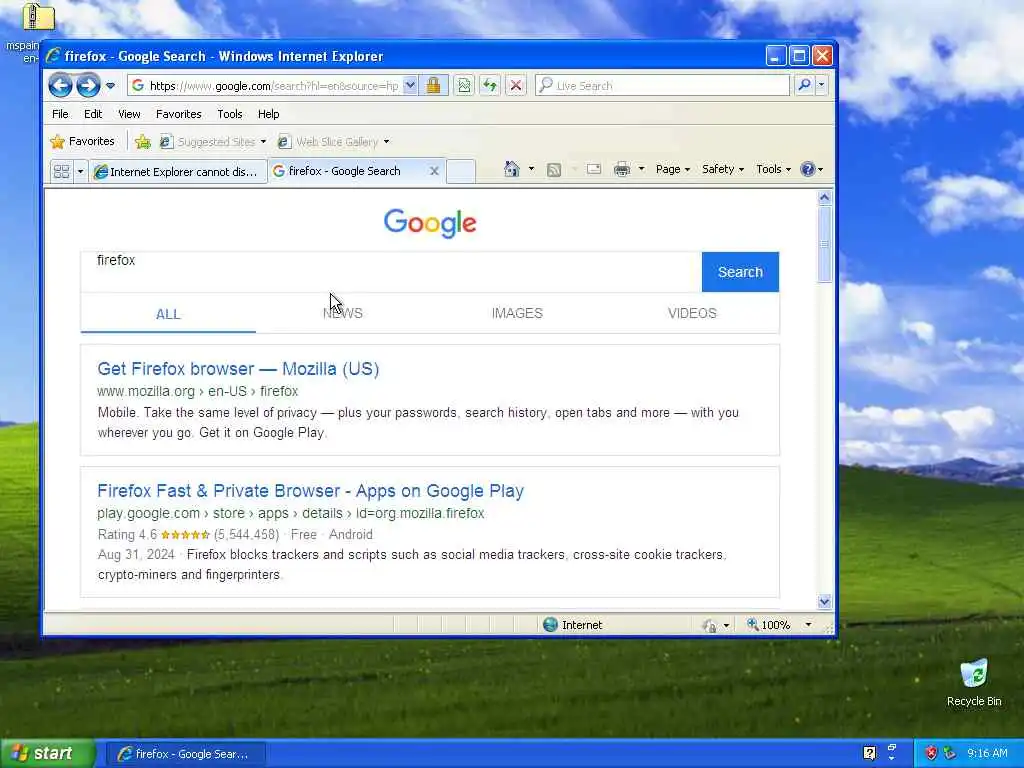Viewport: 1024px width, 768px height.
Task: Expand the Print dropdown arrow
Action: (x=641, y=169)
